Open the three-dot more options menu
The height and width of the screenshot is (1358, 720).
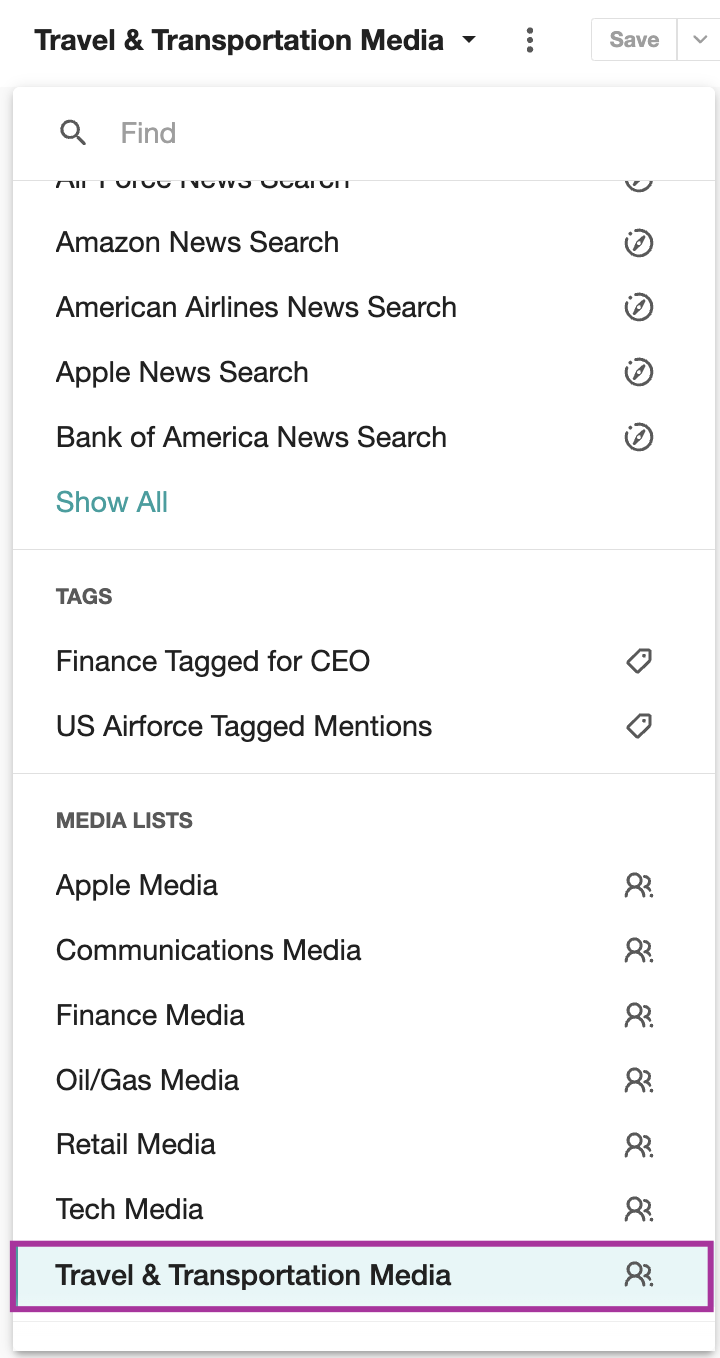(x=530, y=41)
